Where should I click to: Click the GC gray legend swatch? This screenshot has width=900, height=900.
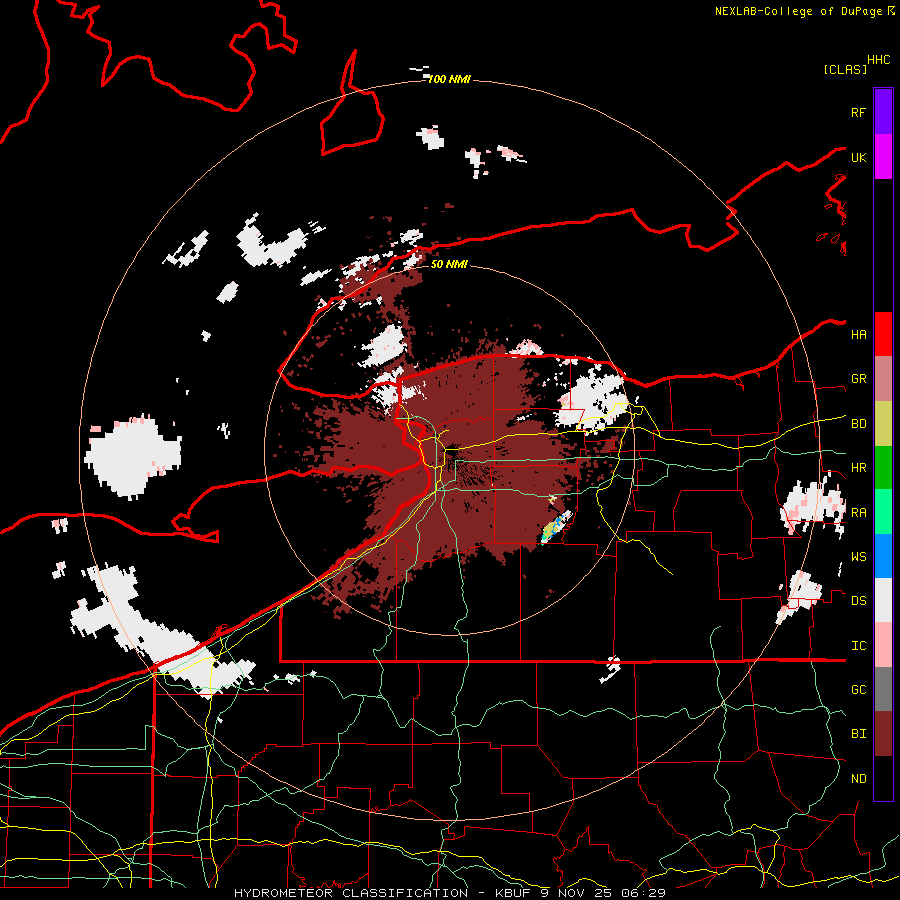point(883,689)
